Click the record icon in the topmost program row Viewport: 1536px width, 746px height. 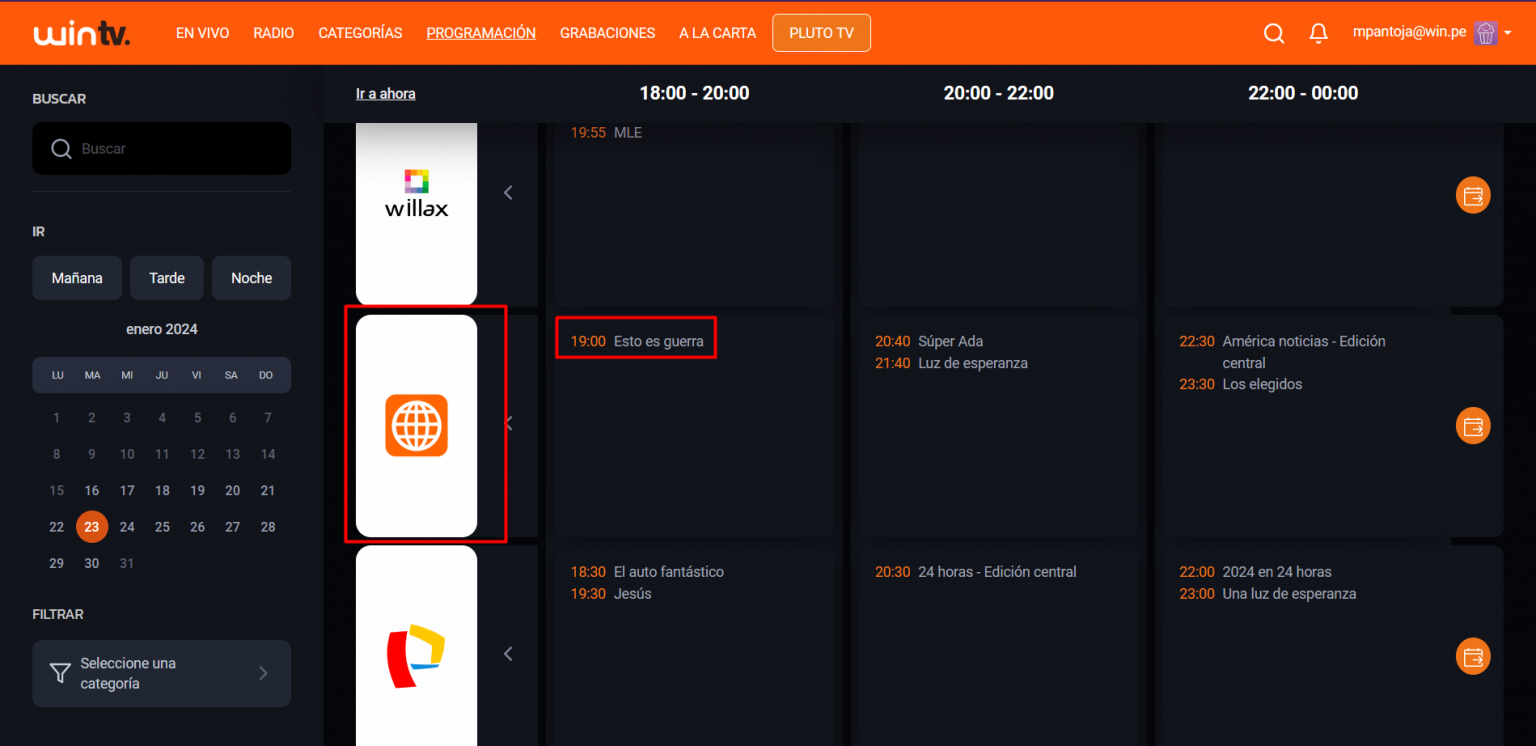(1472, 195)
